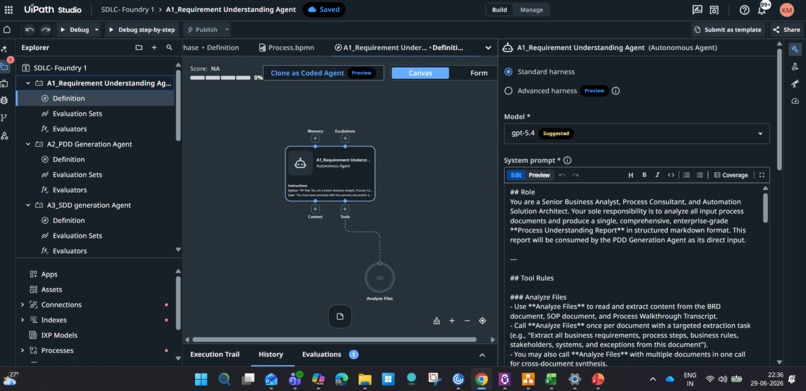The height and width of the screenshot is (391, 806).
Task: Expand the Processes section
Action: (x=22, y=350)
